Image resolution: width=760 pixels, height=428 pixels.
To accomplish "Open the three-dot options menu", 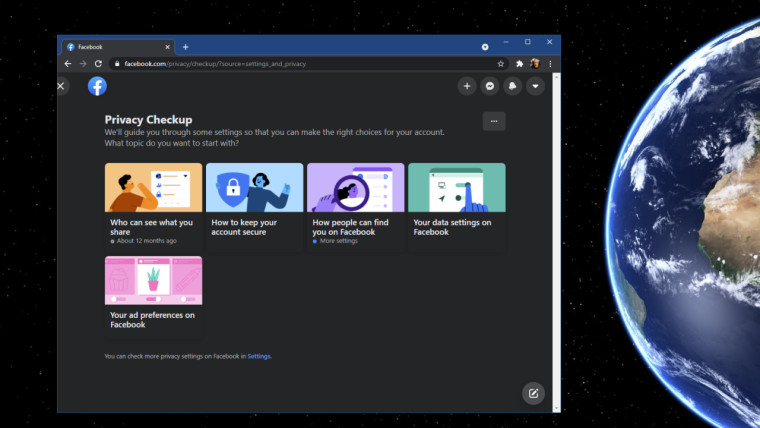I will click(494, 121).
